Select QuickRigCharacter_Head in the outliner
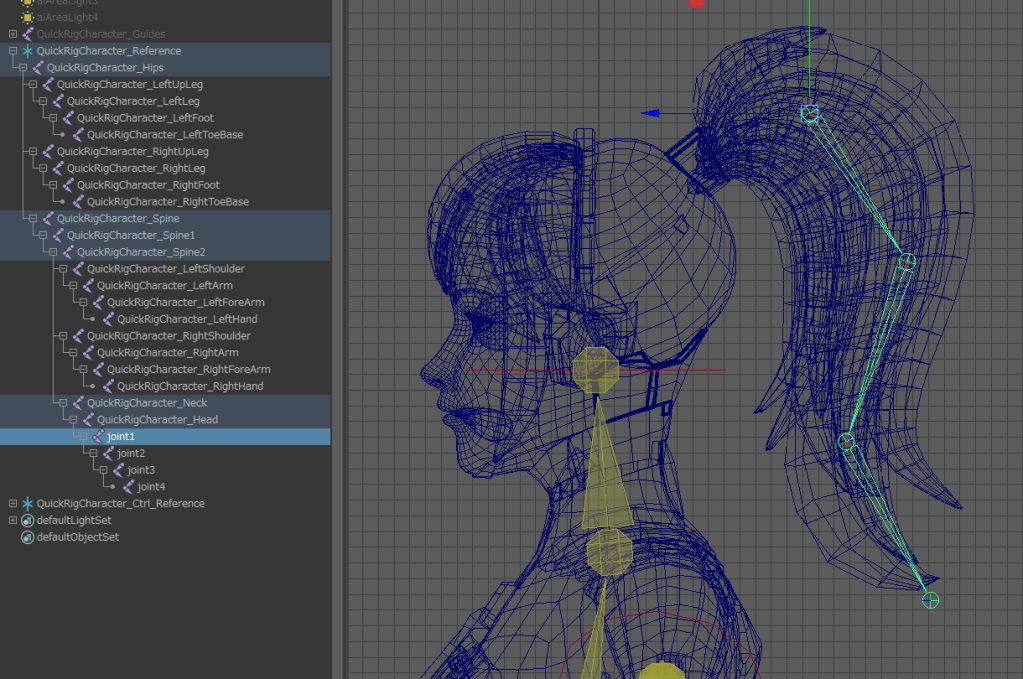This screenshot has height=679, width=1023. (157, 420)
